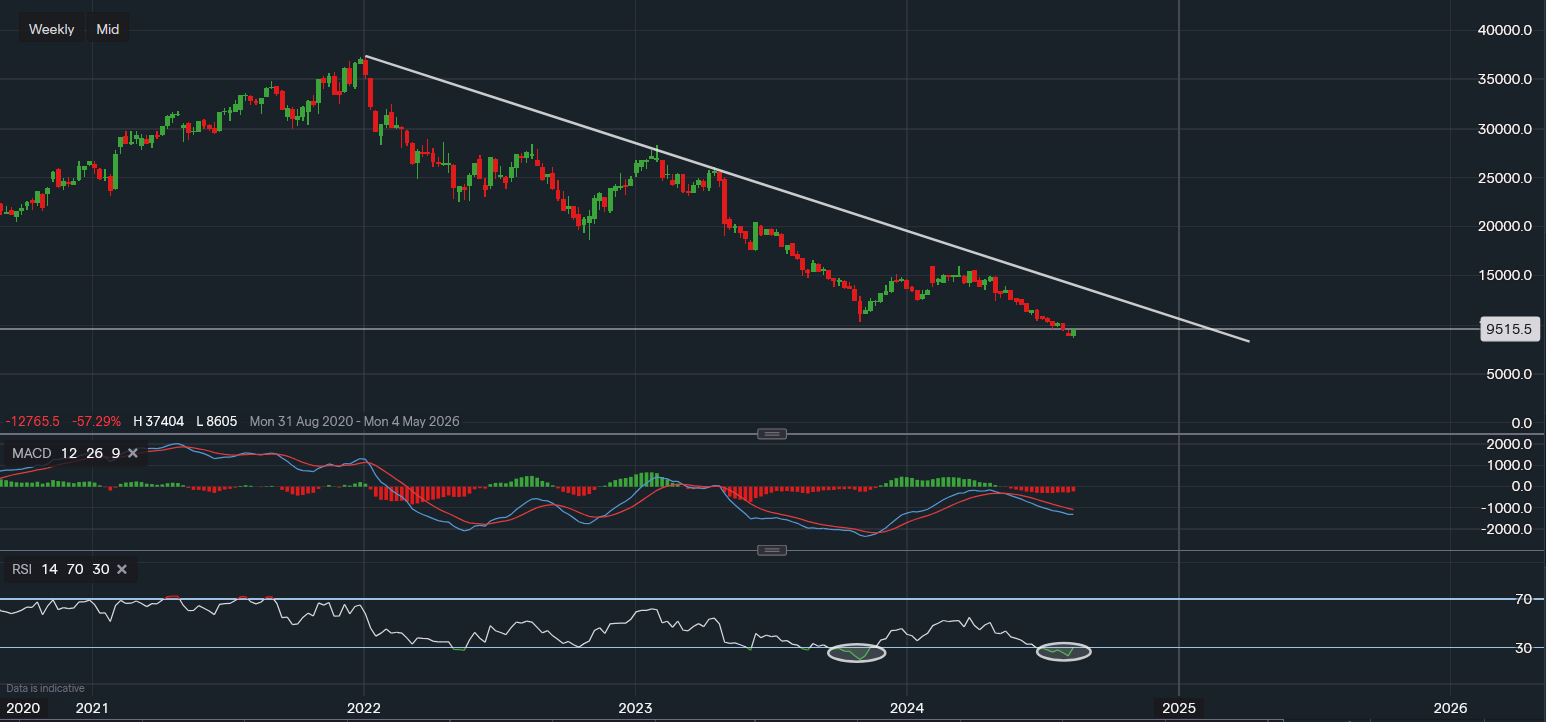Screen dimensions: 1546x722
Task: Click the 40000.0 price axis label
Action: coord(1508,31)
